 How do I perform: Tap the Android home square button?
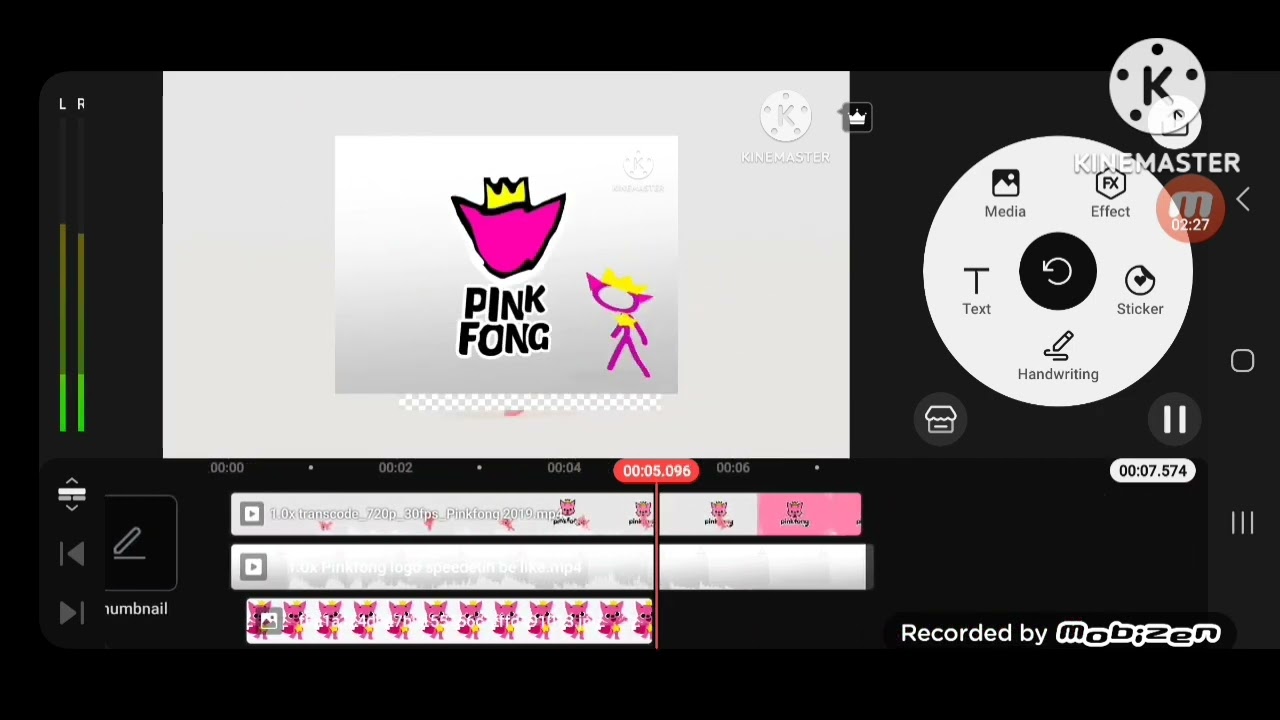pos(1242,361)
